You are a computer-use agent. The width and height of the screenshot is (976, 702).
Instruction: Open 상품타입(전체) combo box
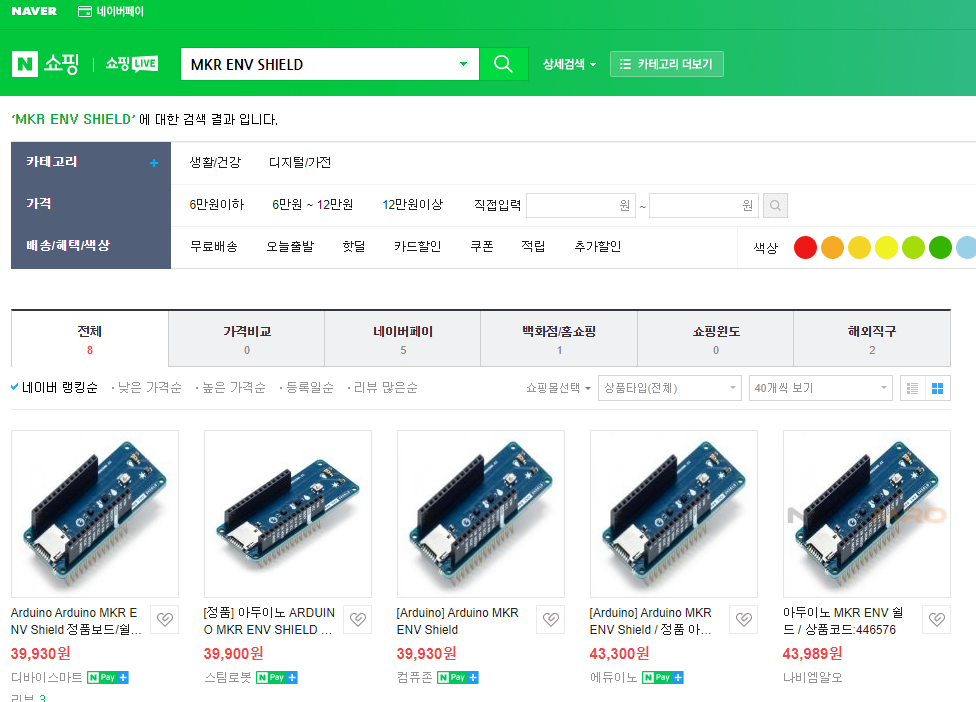670,388
